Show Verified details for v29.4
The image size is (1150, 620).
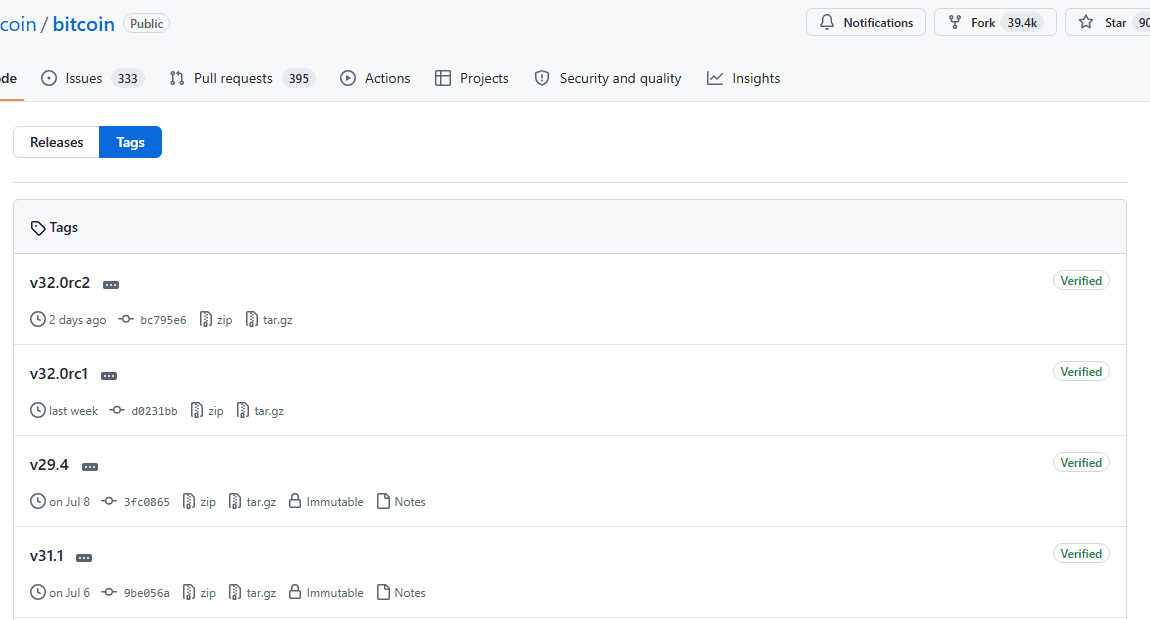pyautogui.click(x=1081, y=463)
